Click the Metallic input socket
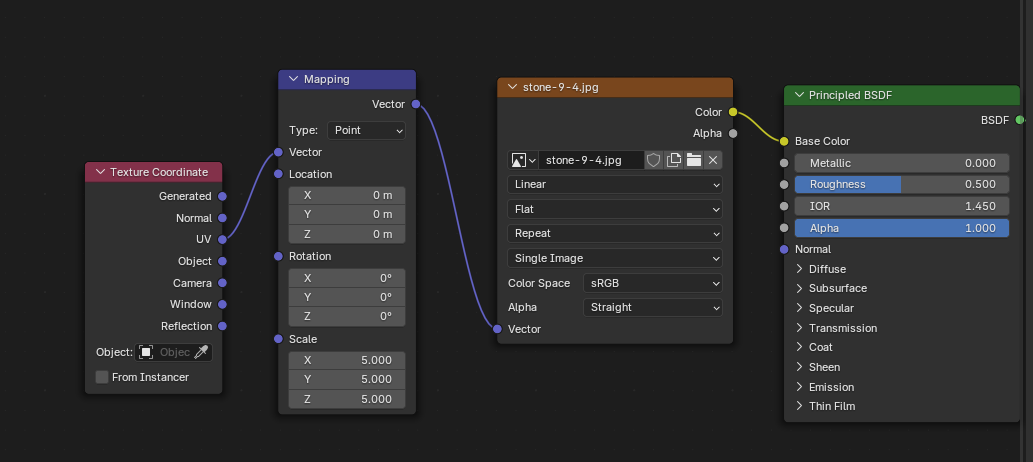Screen dimensions: 1033x462 pyautogui.click(x=784, y=163)
